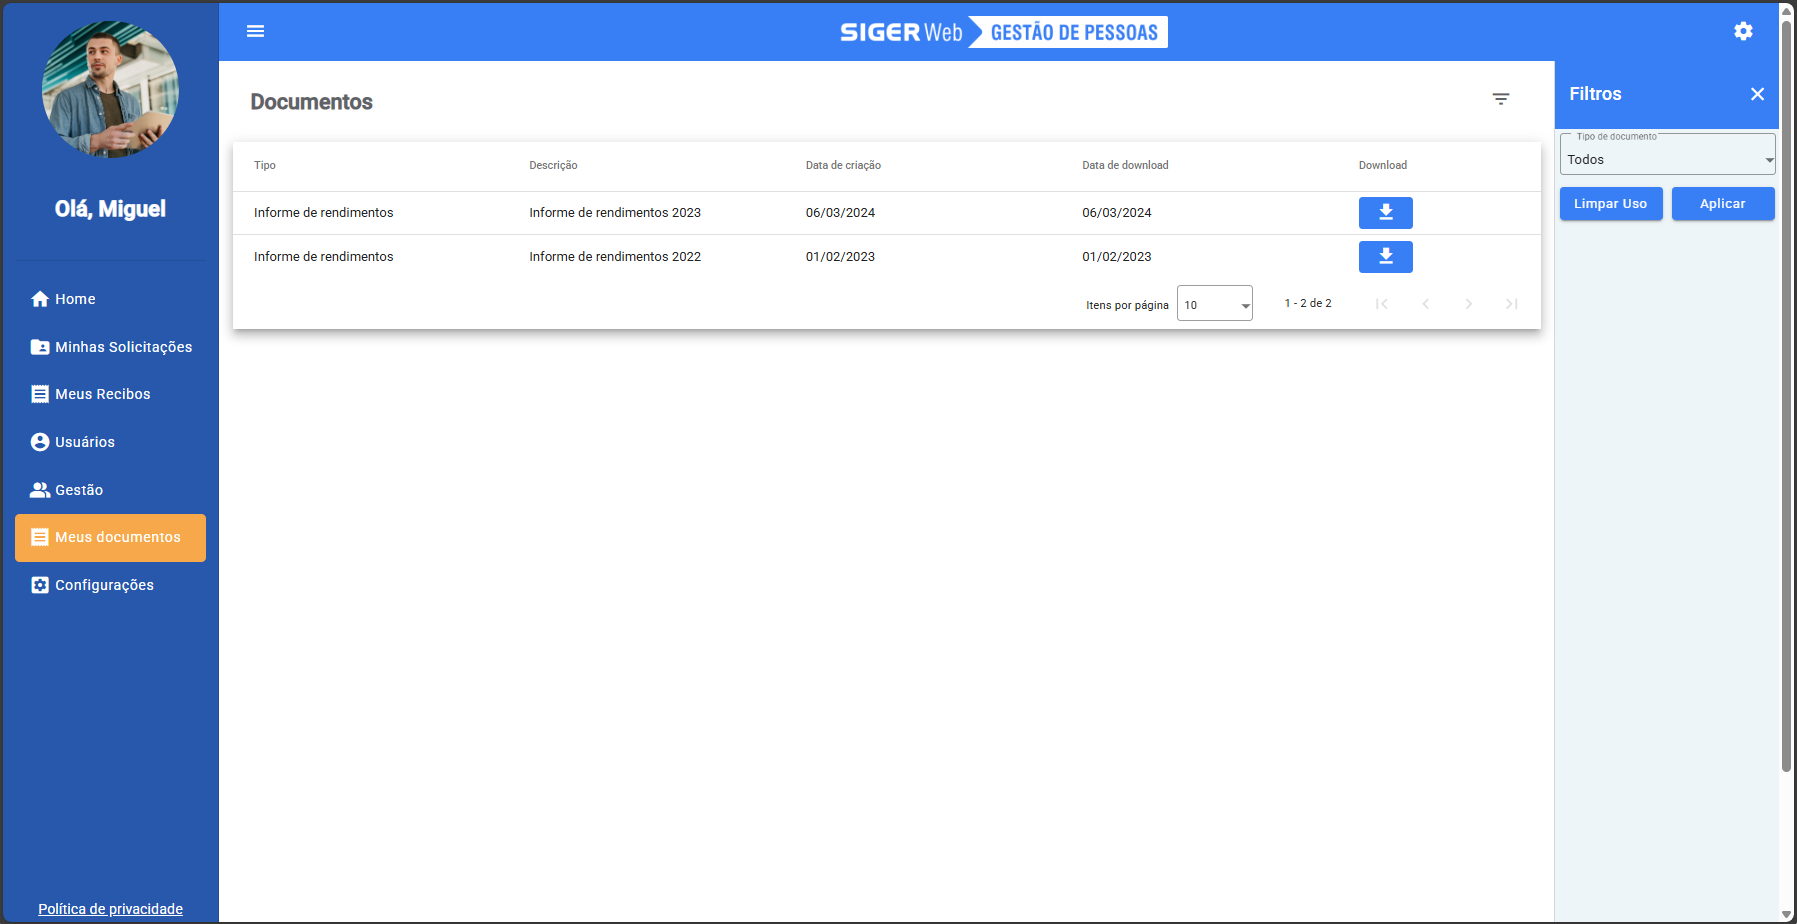Click creation date 06/03/2024
The height and width of the screenshot is (924, 1797).
pos(840,213)
